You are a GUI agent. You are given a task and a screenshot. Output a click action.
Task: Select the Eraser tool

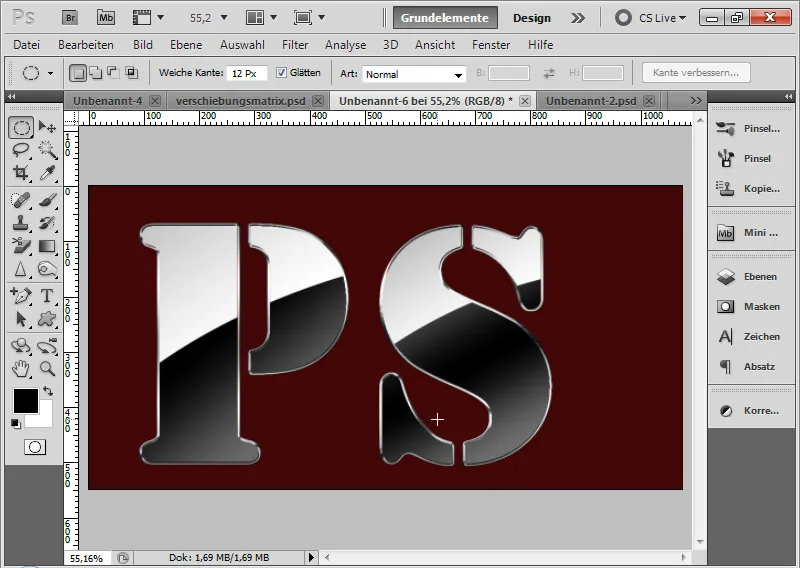pyautogui.click(x=21, y=246)
